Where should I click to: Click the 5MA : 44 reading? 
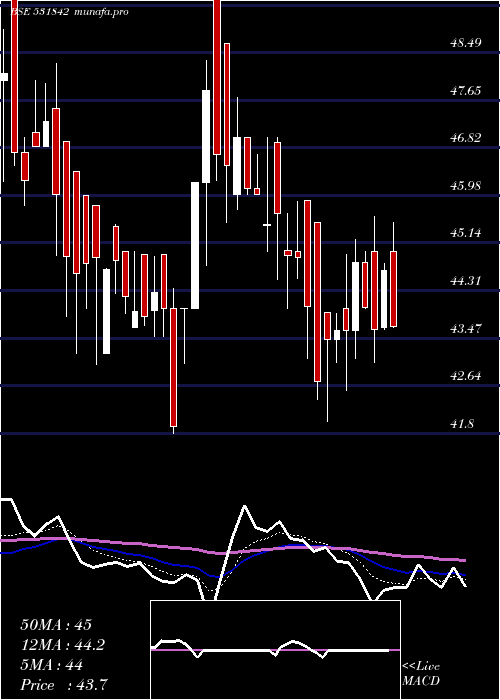(x=51, y=665)
